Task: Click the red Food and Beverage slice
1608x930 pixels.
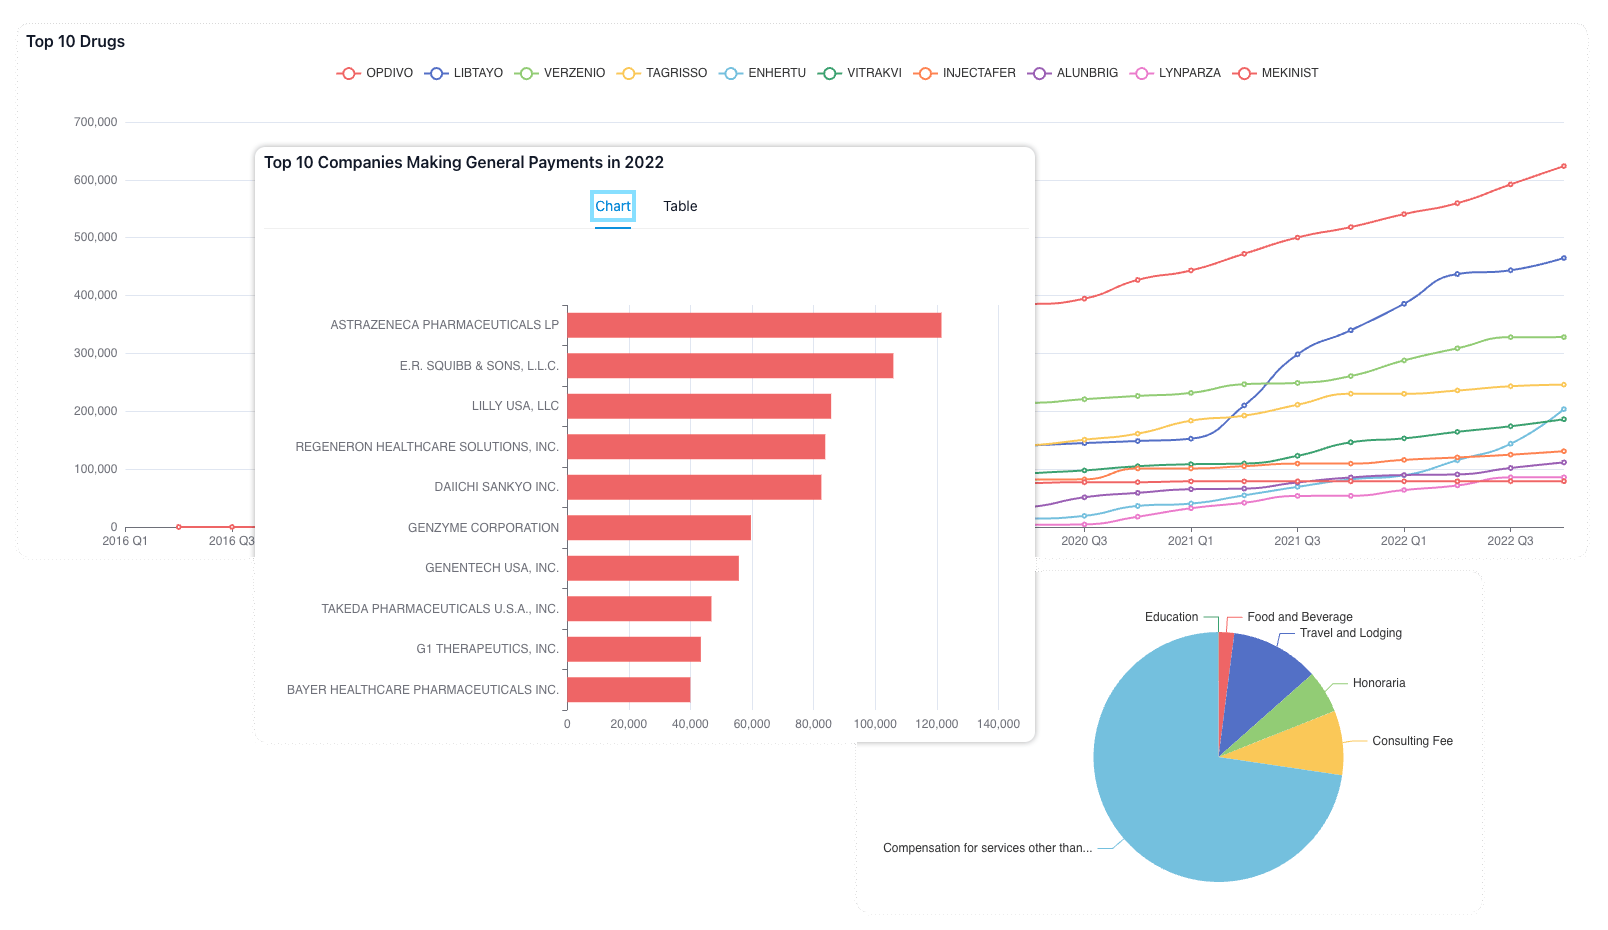Action: click(1225, 670)
